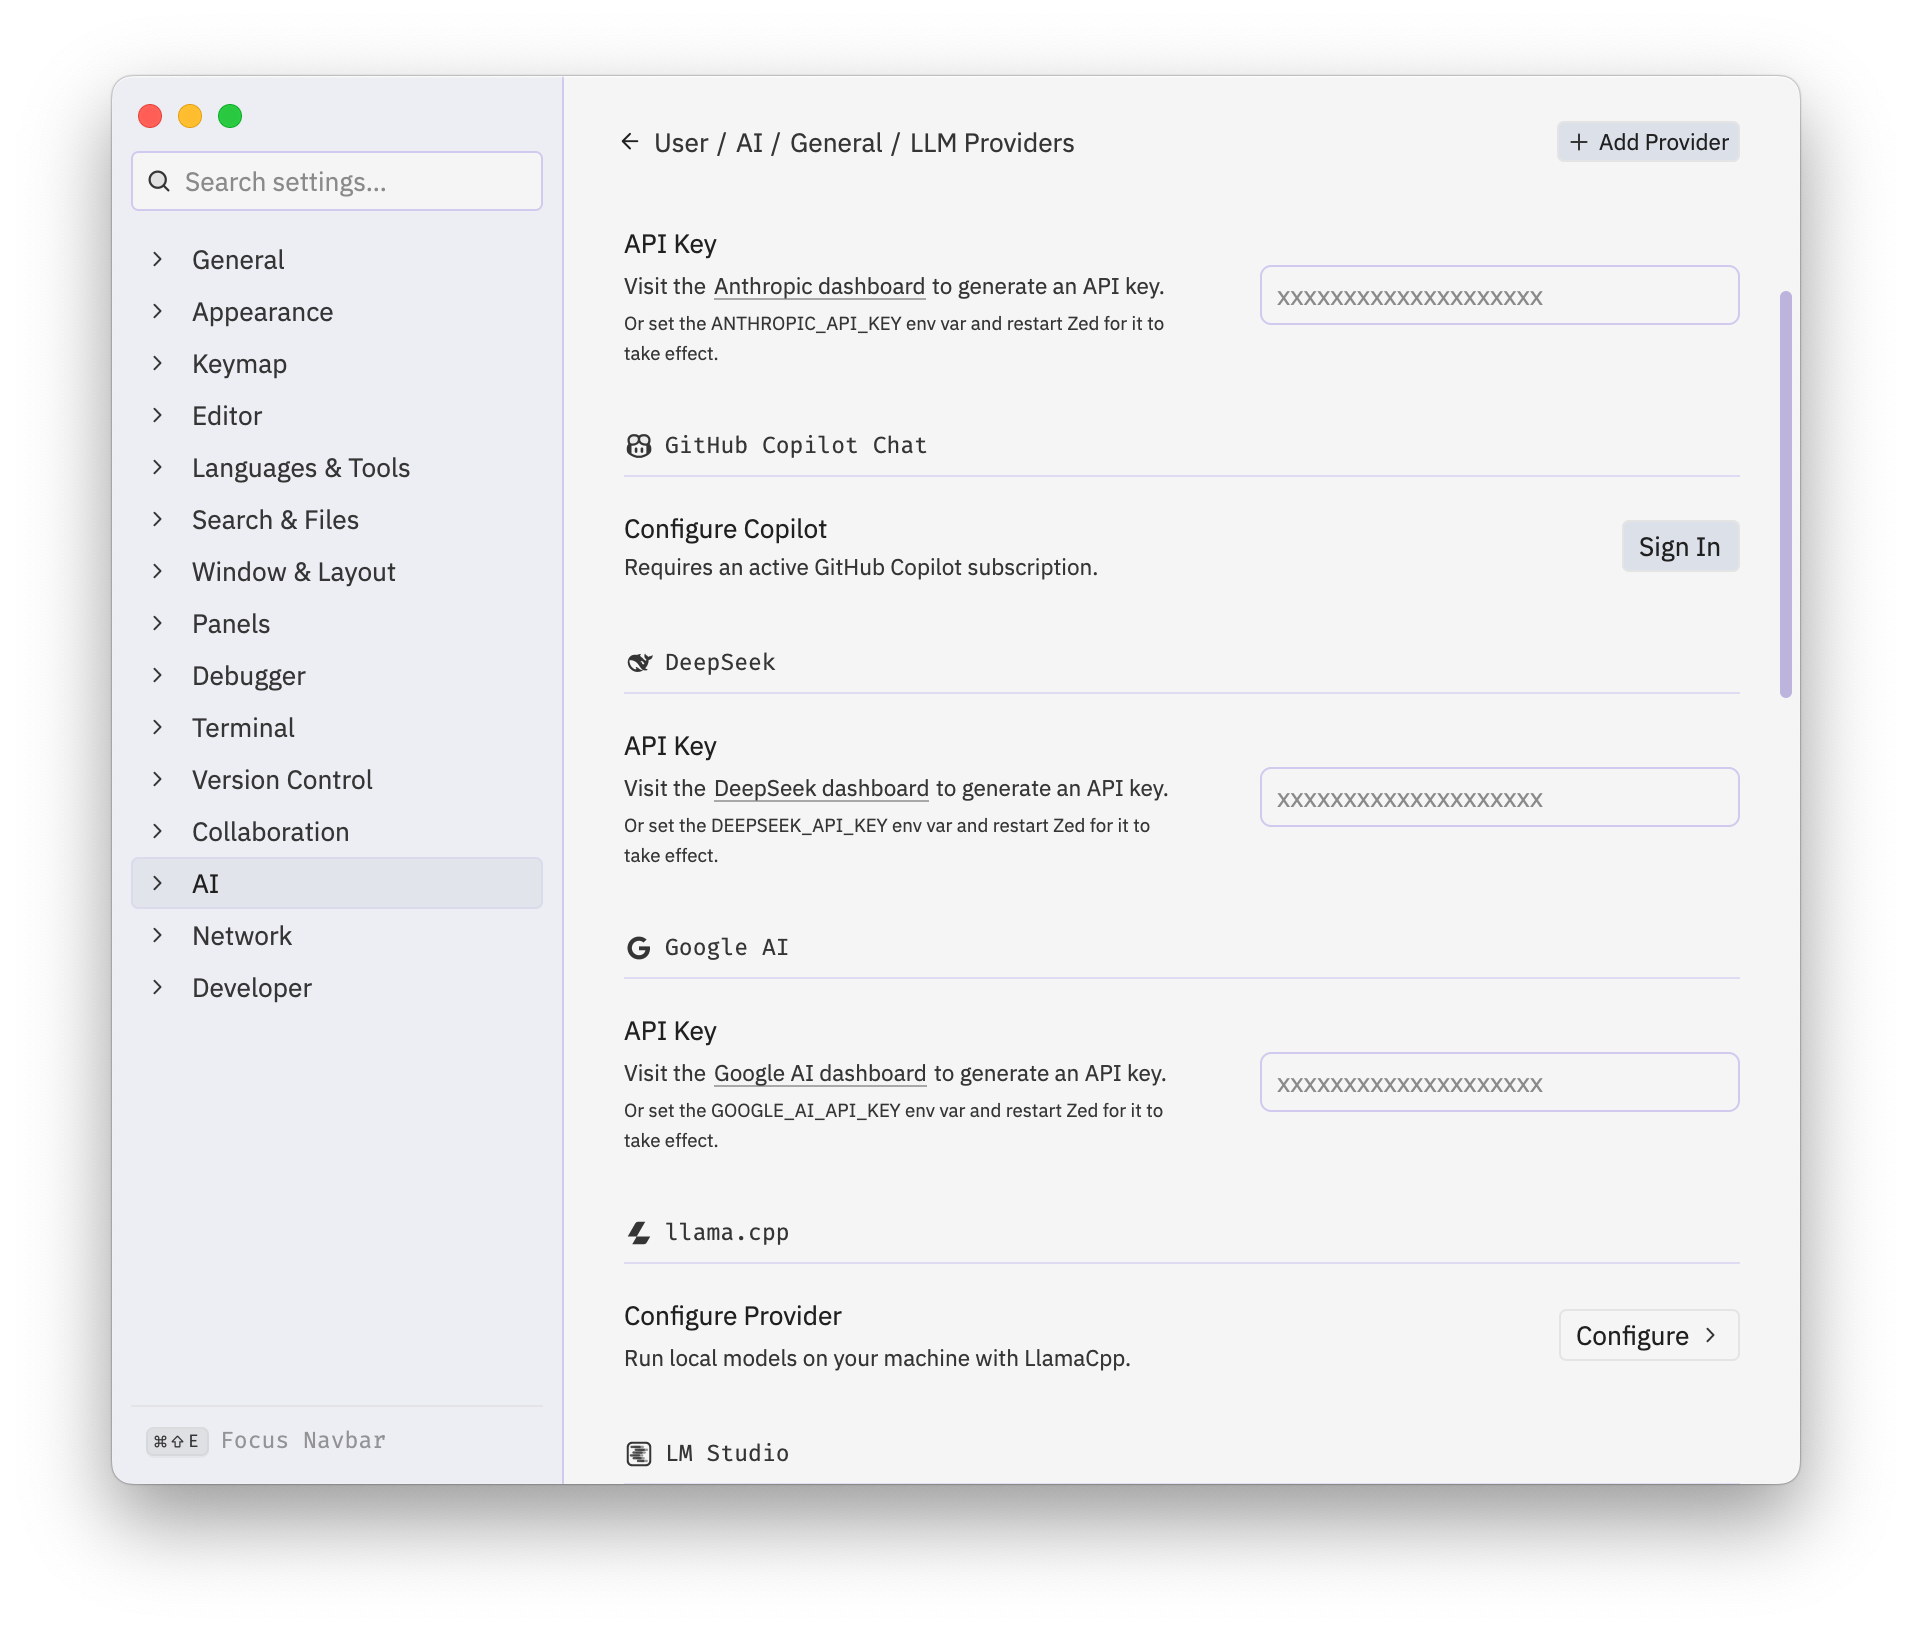Expand the Editor section chevron

click(x=157, y=415)
